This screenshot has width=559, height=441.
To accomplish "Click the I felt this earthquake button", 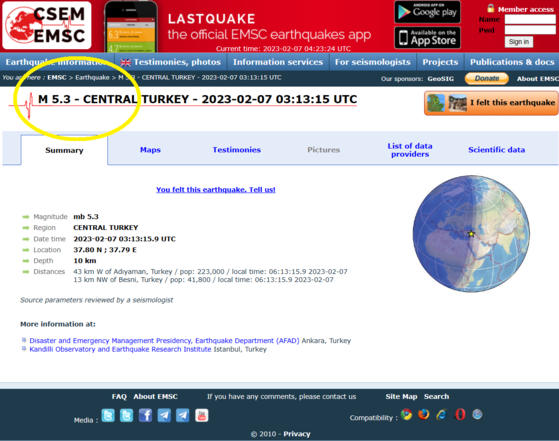I will tap(491, 103).
